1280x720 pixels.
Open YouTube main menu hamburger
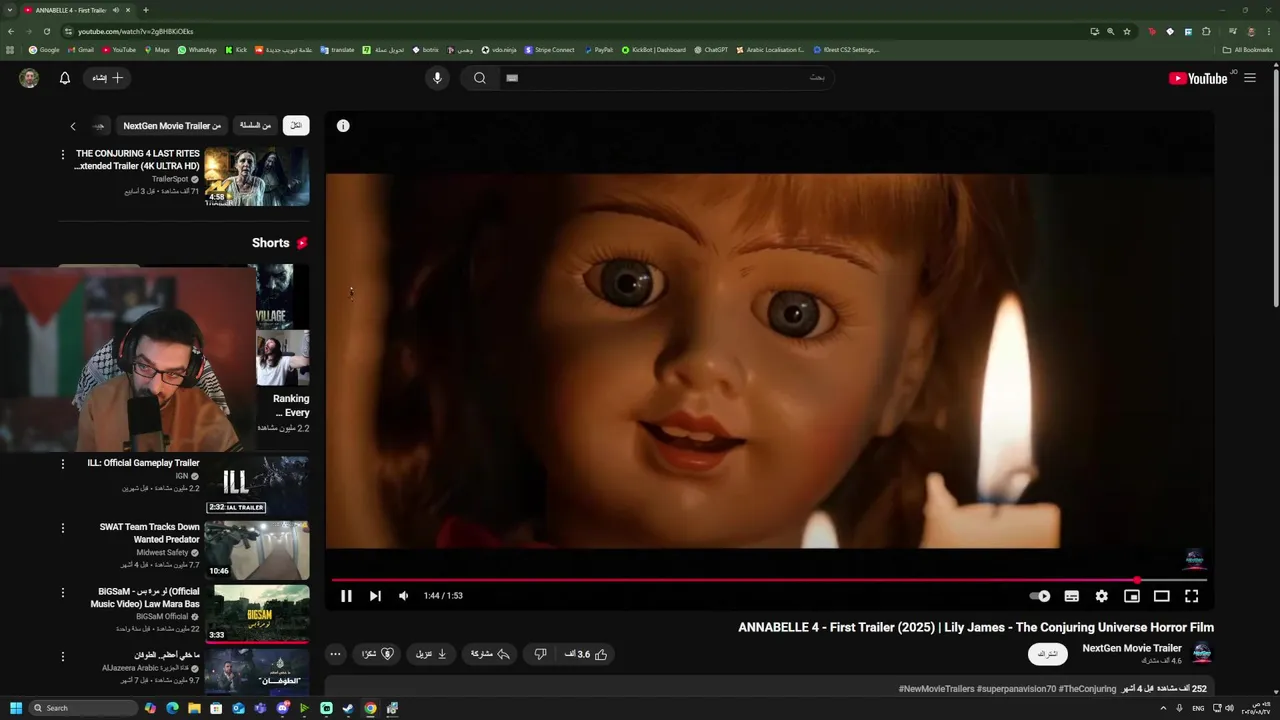coord(1250,78)
